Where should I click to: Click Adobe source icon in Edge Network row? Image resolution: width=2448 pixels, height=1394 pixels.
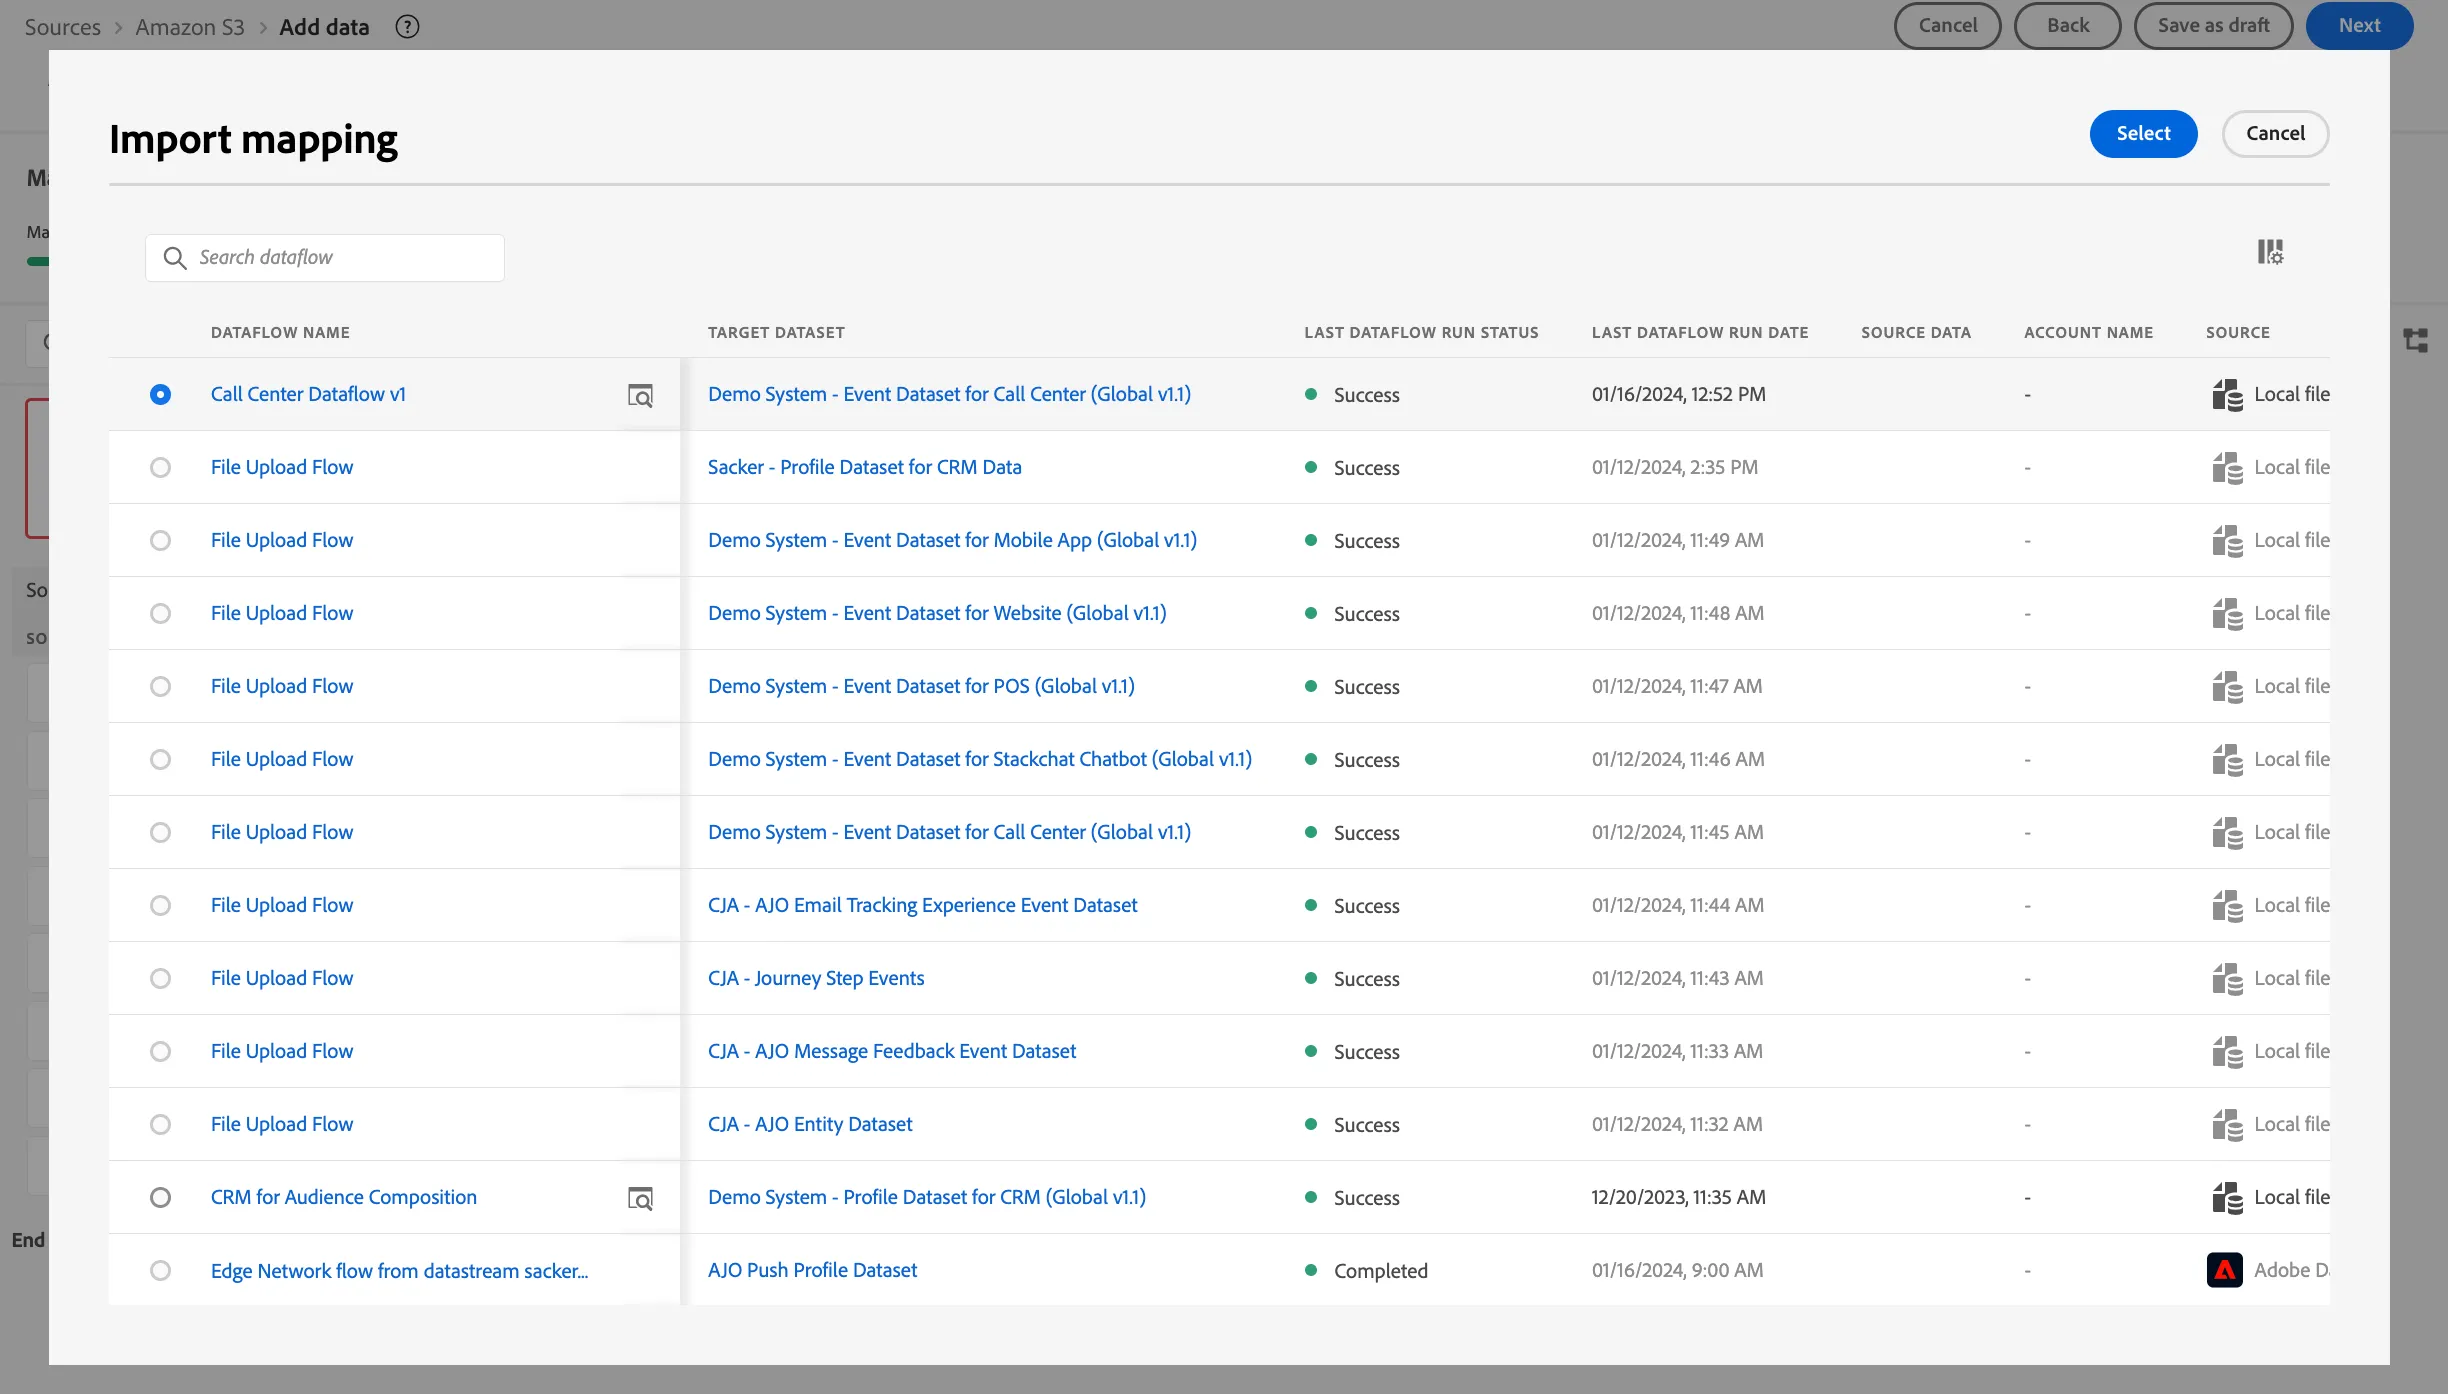[x=2224, y=1270]
